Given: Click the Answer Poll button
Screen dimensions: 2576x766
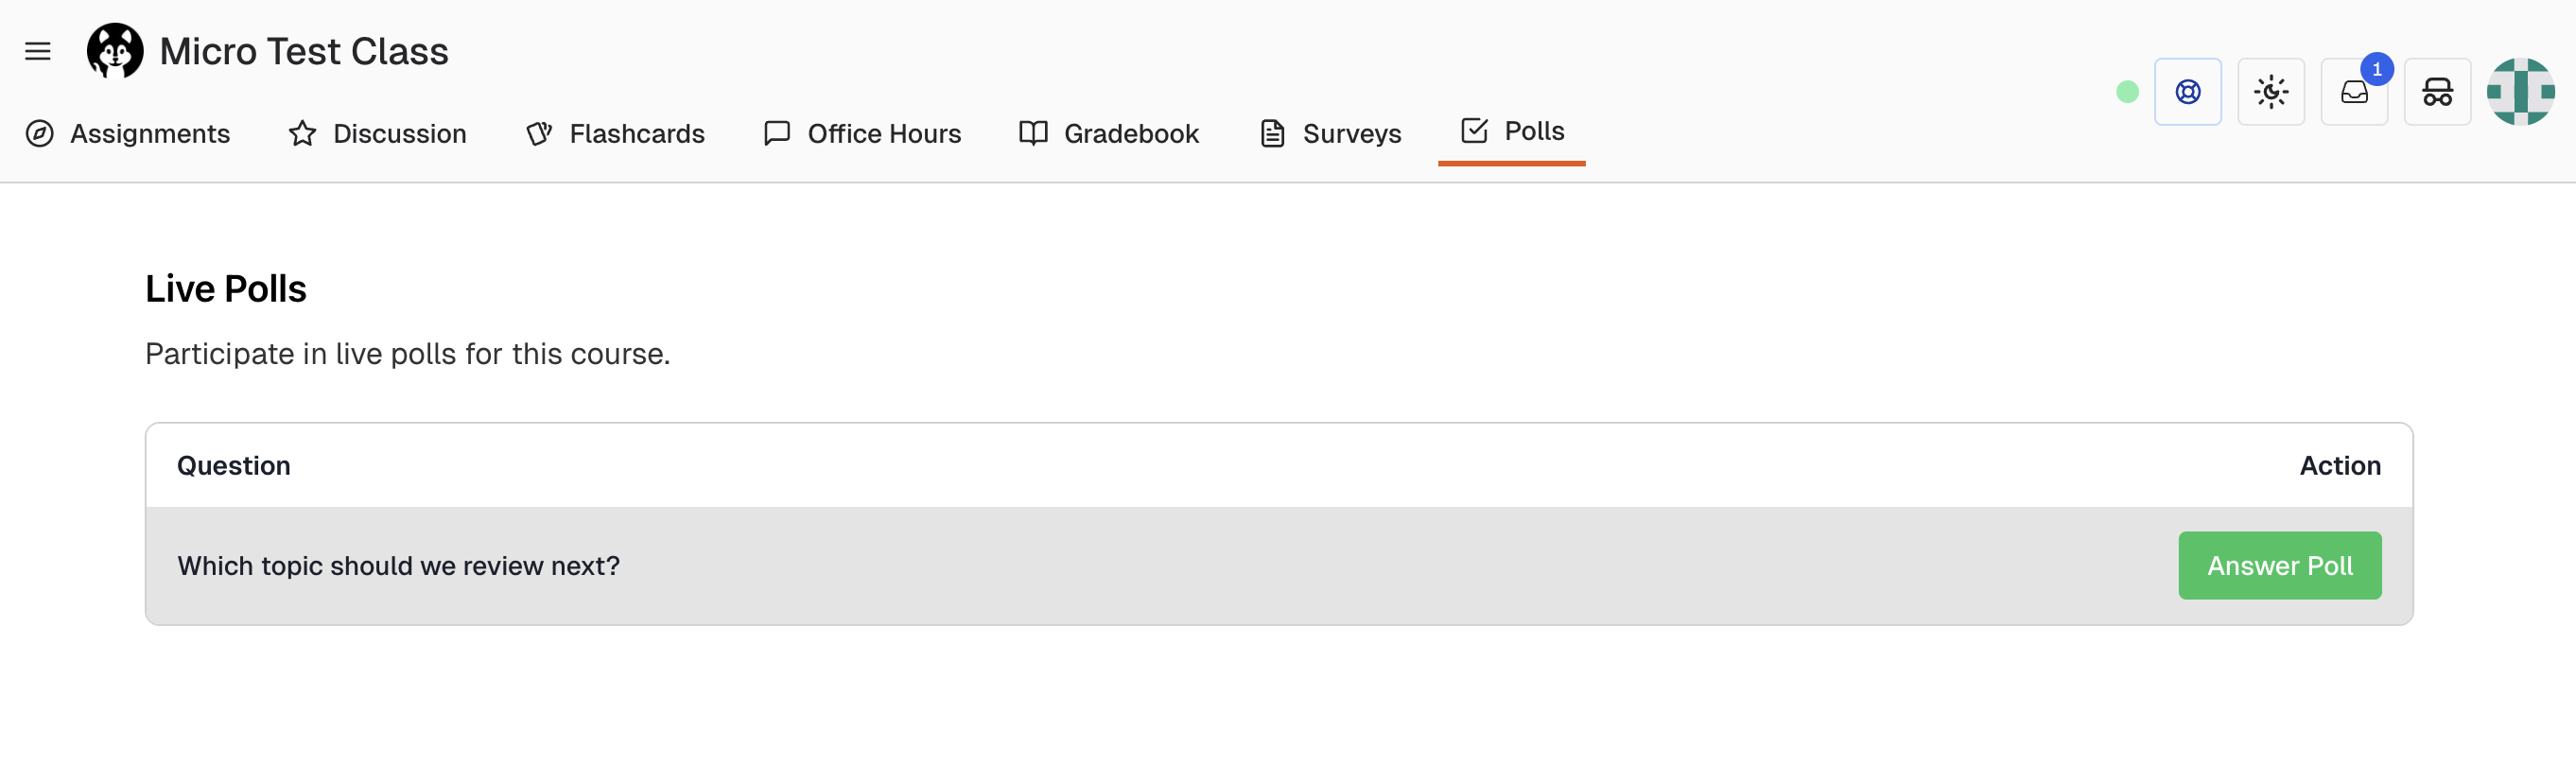Looking at the screenshot, I should 2280,565.
